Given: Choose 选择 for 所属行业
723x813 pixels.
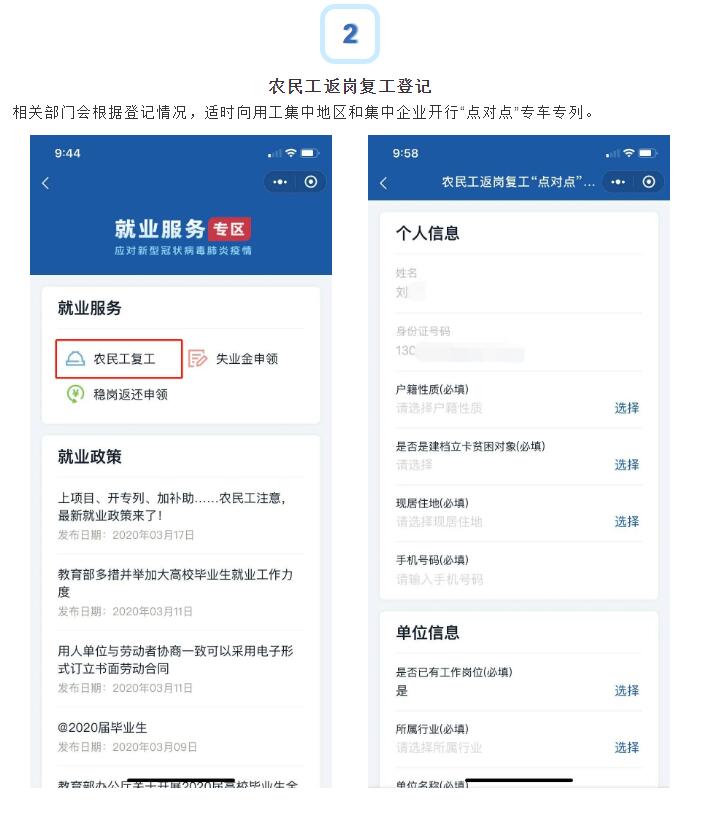Looking at the screenshot, I should (627, 748).
